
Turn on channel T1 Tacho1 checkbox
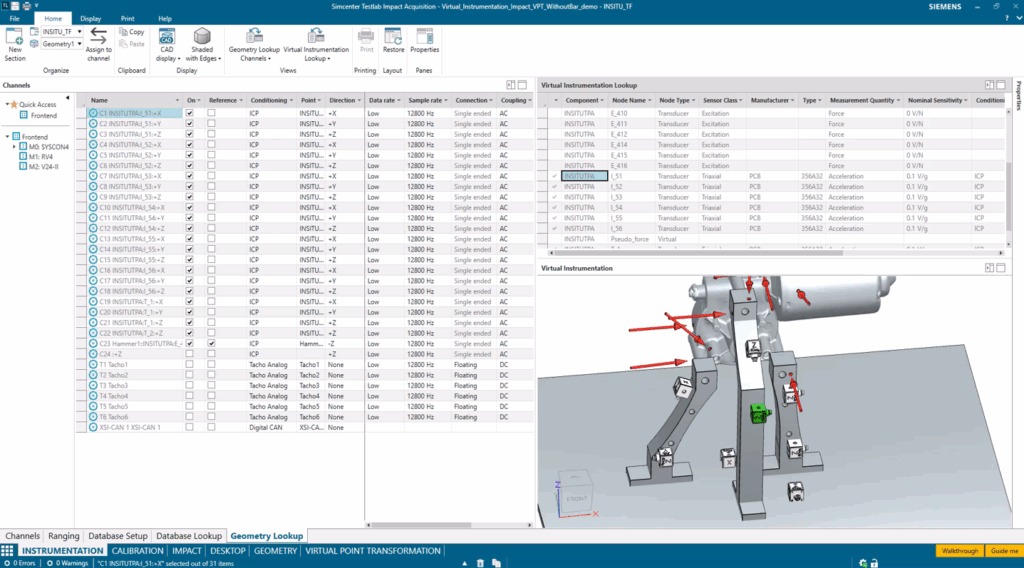190,365
